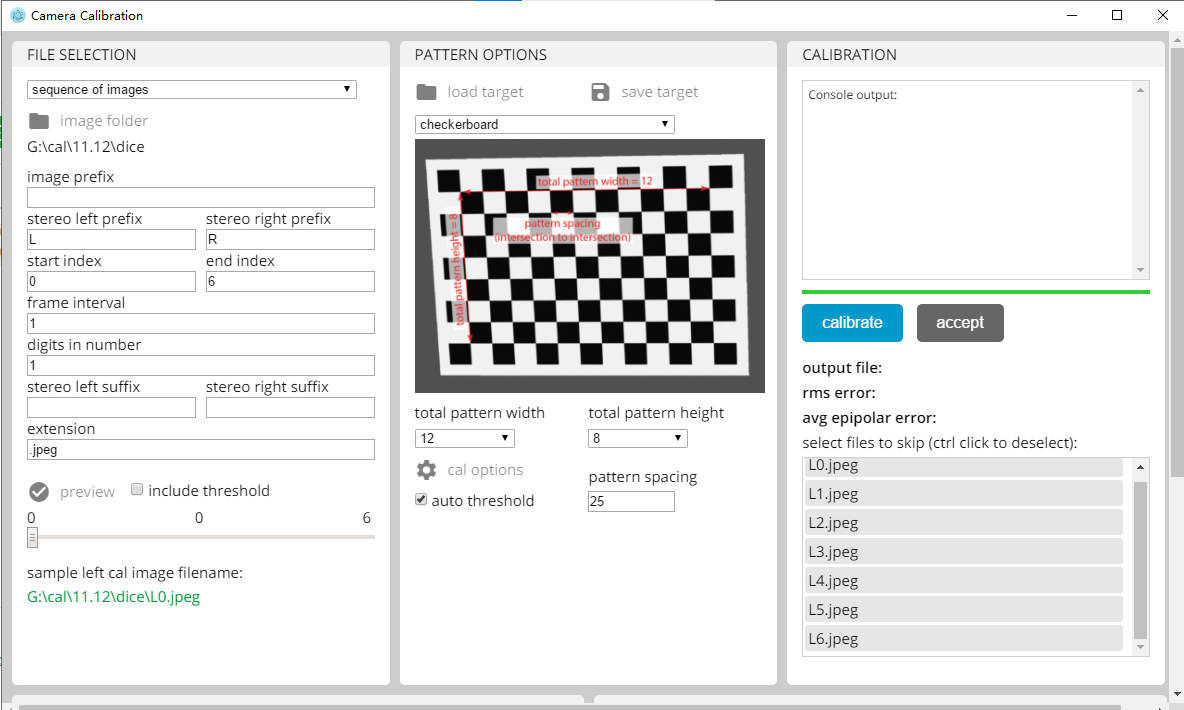The height and width of the screenshot is (710, 1184).
Task: Click the stereo left prefix field
Action: (x=112, y=239)
